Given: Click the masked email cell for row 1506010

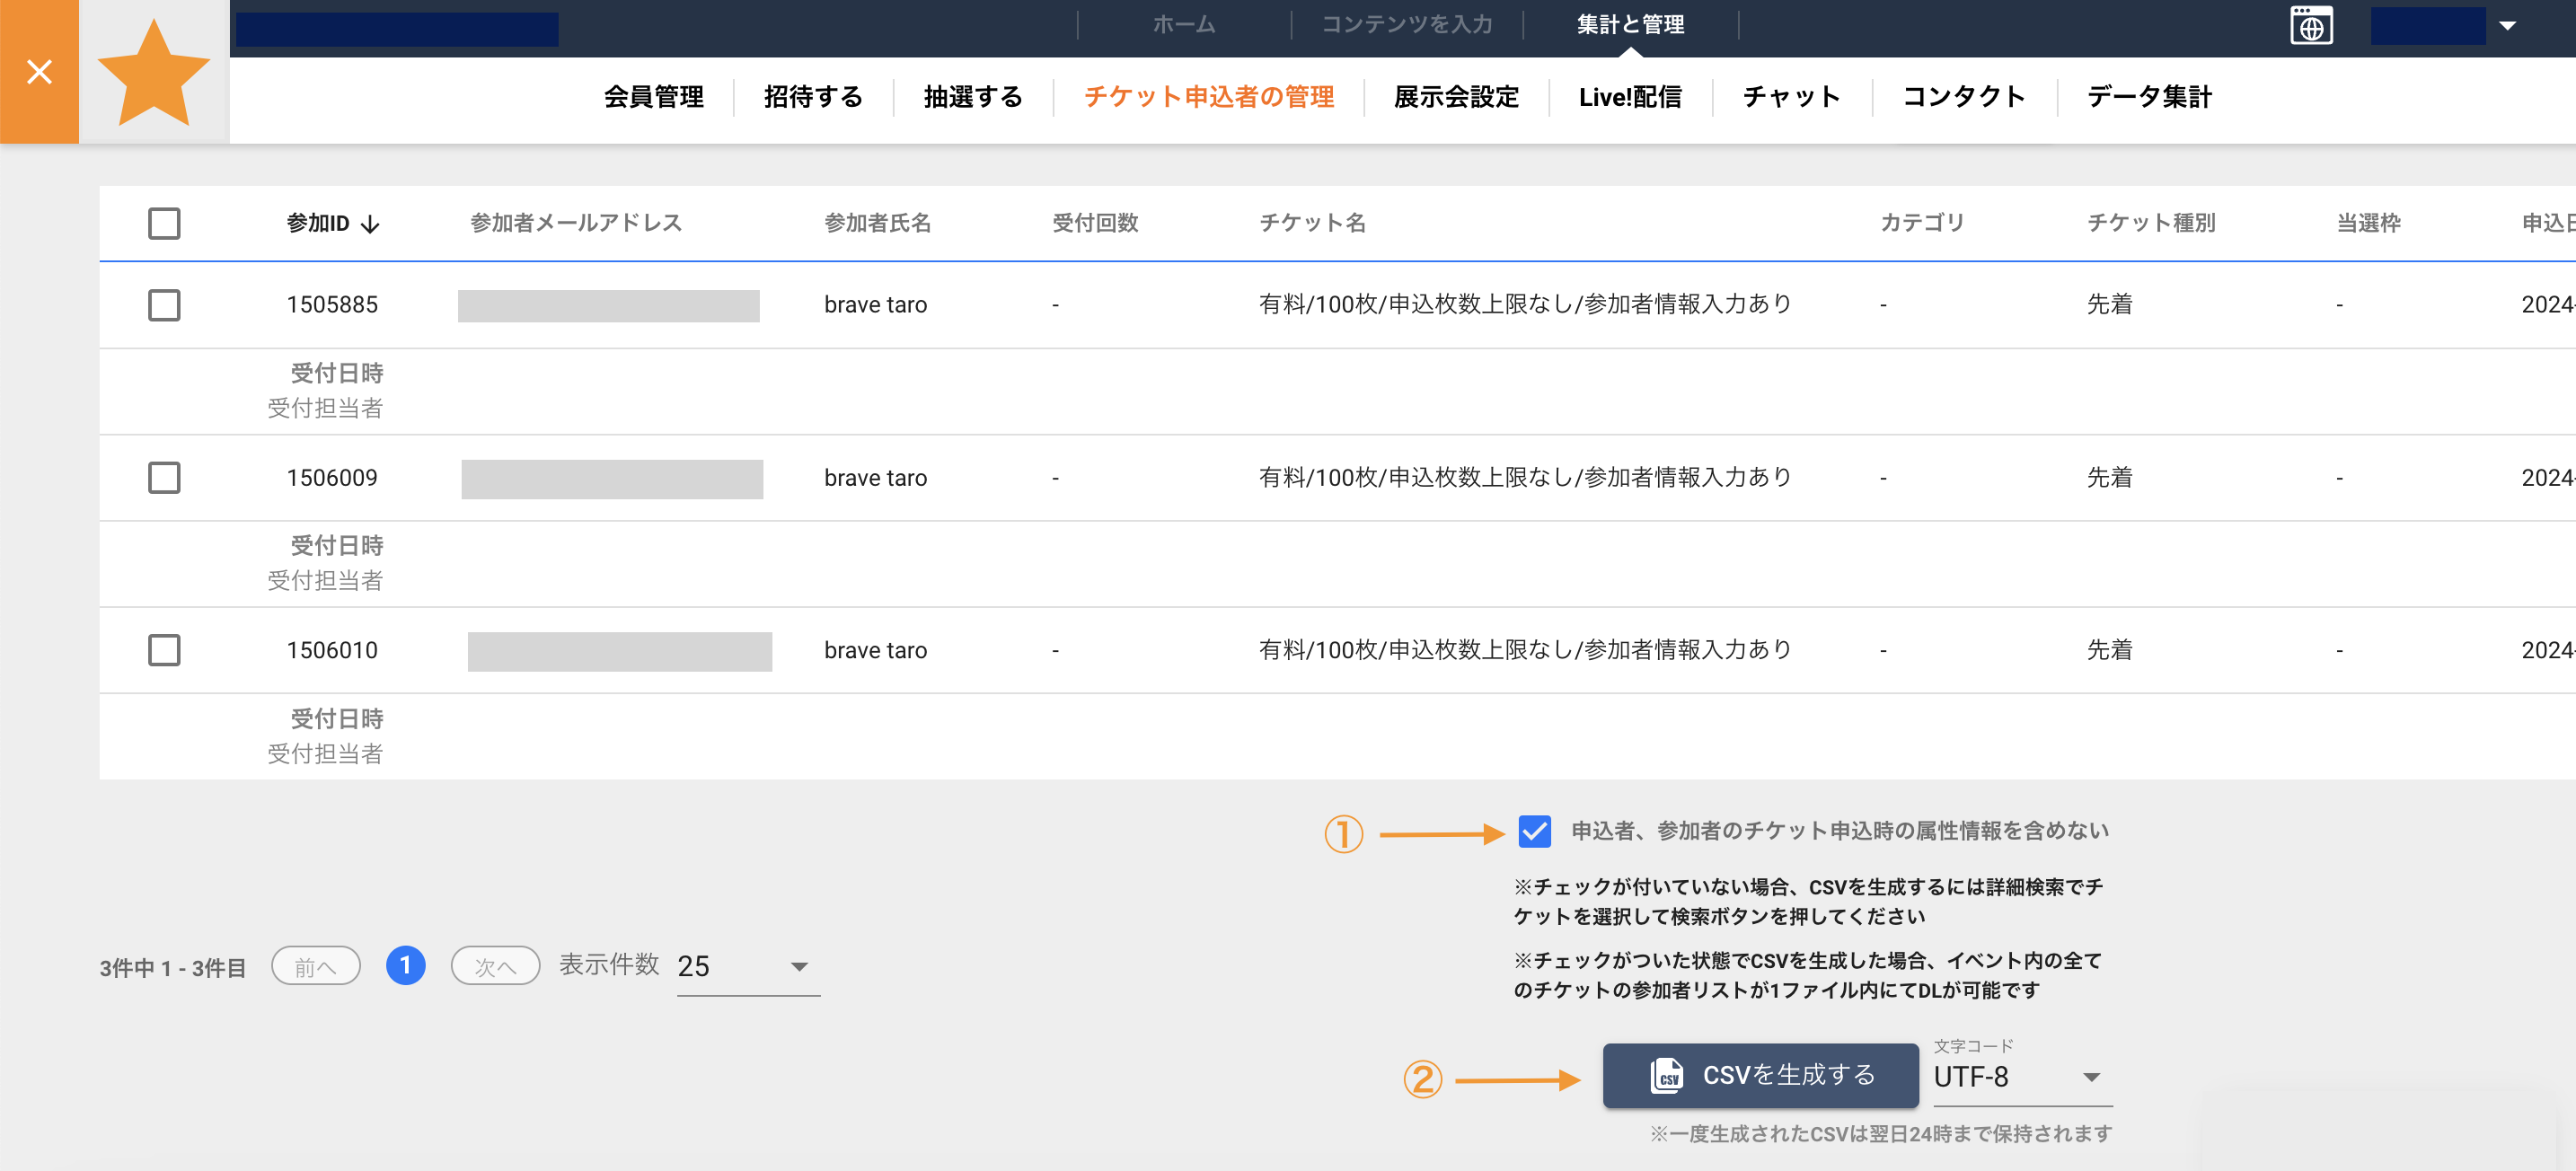Looking at the screenshot, I should pos(620,652).
